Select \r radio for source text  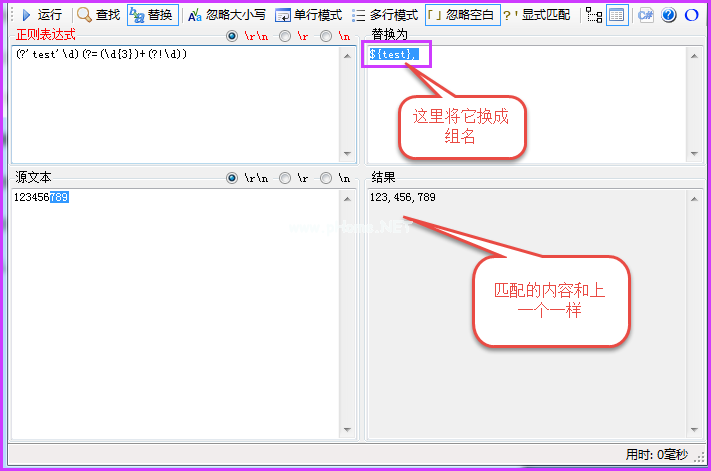(285, 178)
